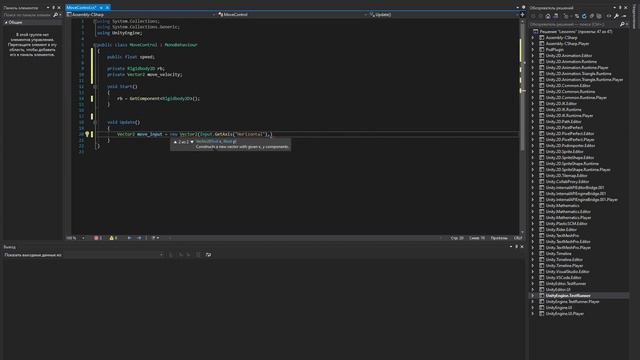Select Unity.2D.Common.Editor project
Image resolution: width=640 pixels, height=360 pixels.
tap(568, 86)
